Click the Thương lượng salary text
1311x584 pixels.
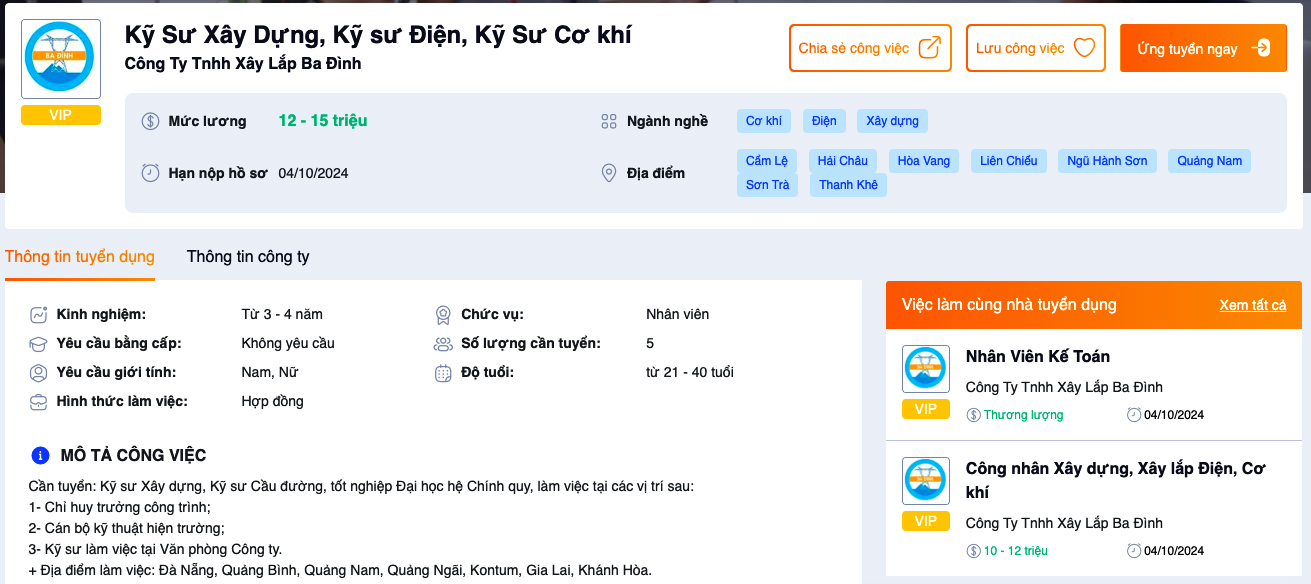point(1023,415)
